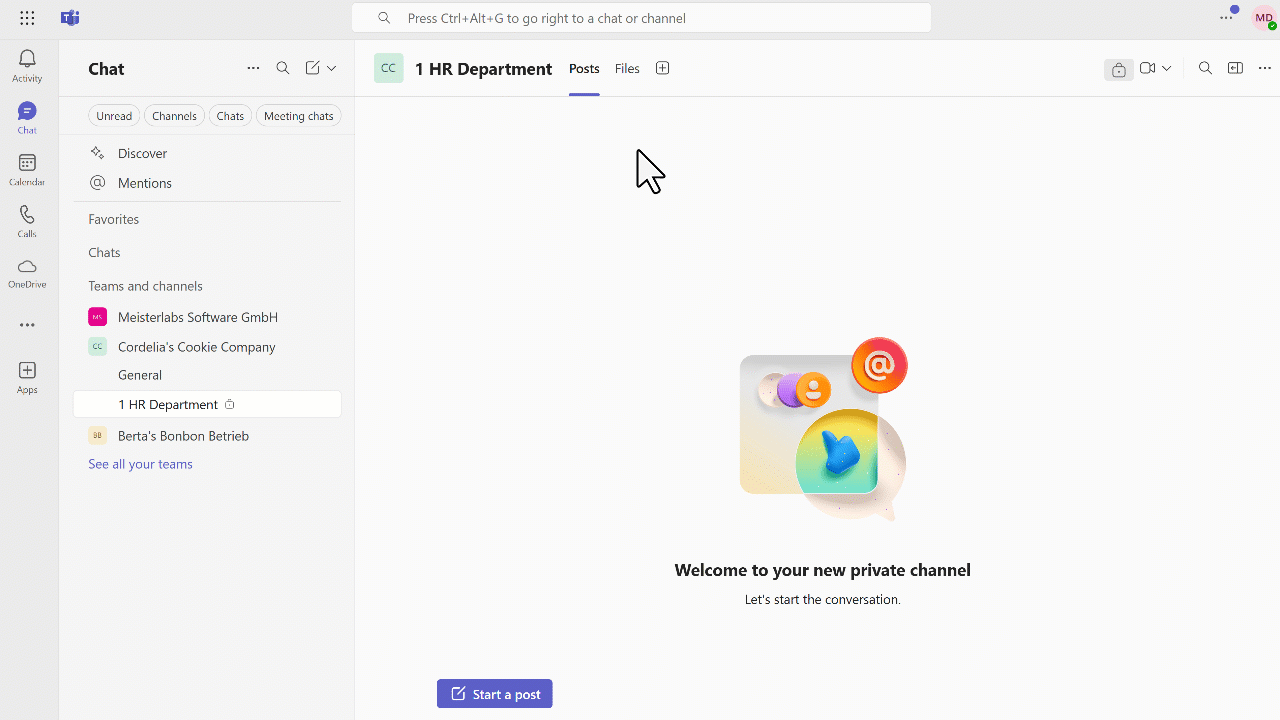This screenshot has width=1280, height=720.
Task: Click Welcome to your new private channel text
Action: 822,570
